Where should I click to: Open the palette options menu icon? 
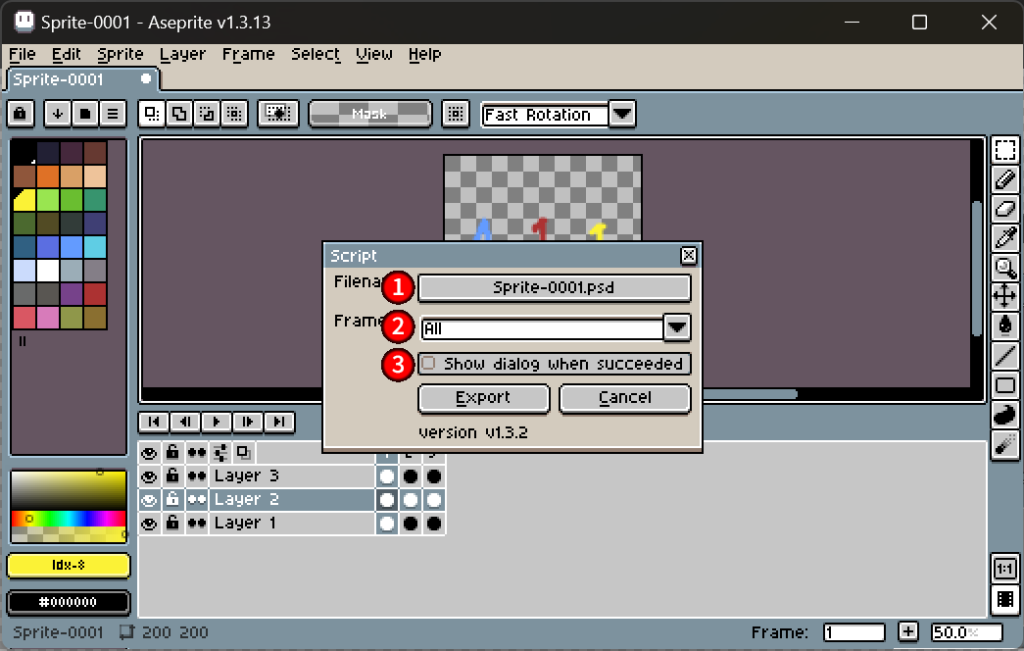coord(112,114)
